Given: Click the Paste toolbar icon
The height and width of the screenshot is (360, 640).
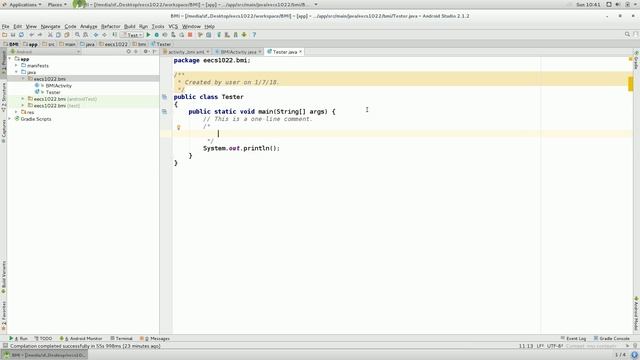Looking at the screenshot, I should point(67,35).
